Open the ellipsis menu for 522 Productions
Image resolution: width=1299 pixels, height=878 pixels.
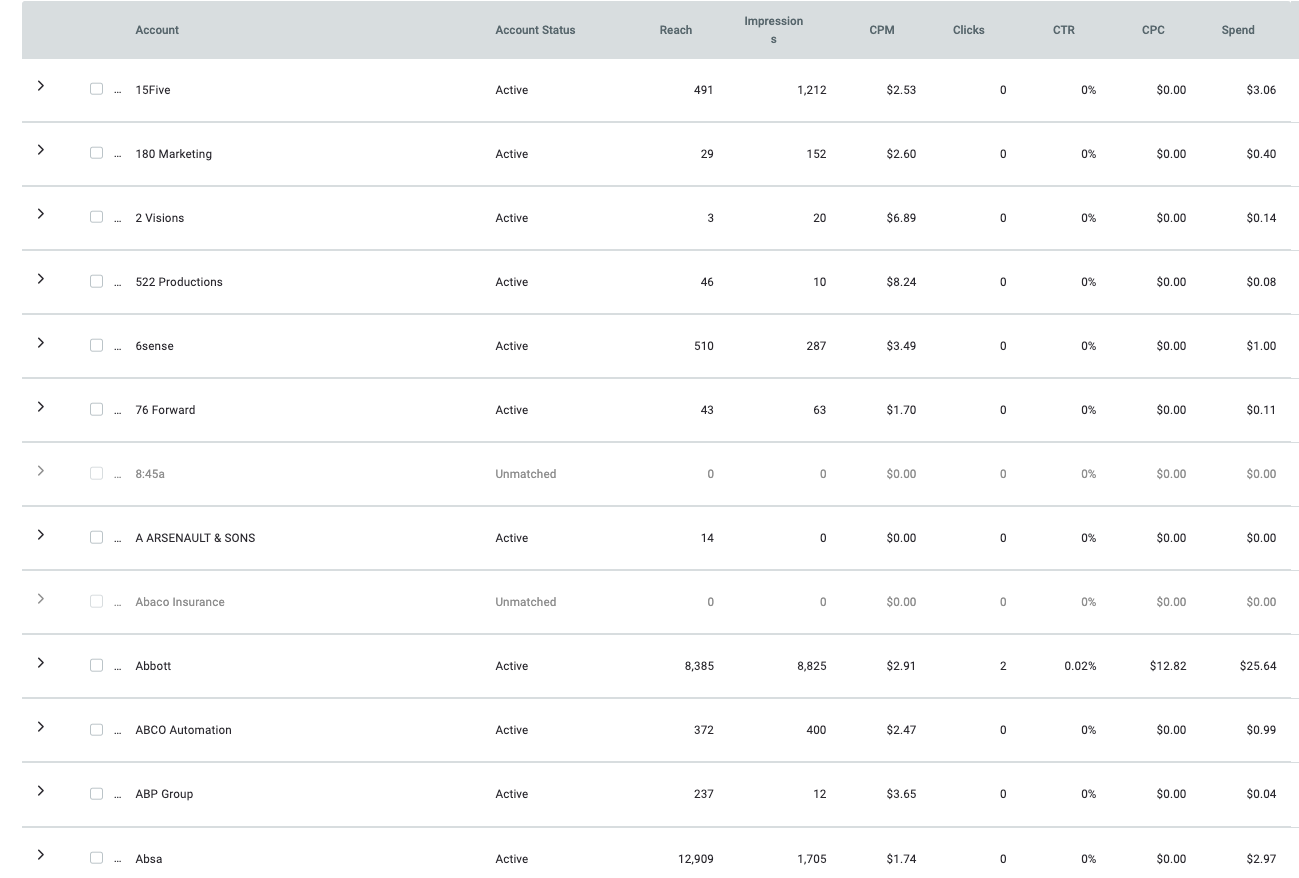coord(118,283)
